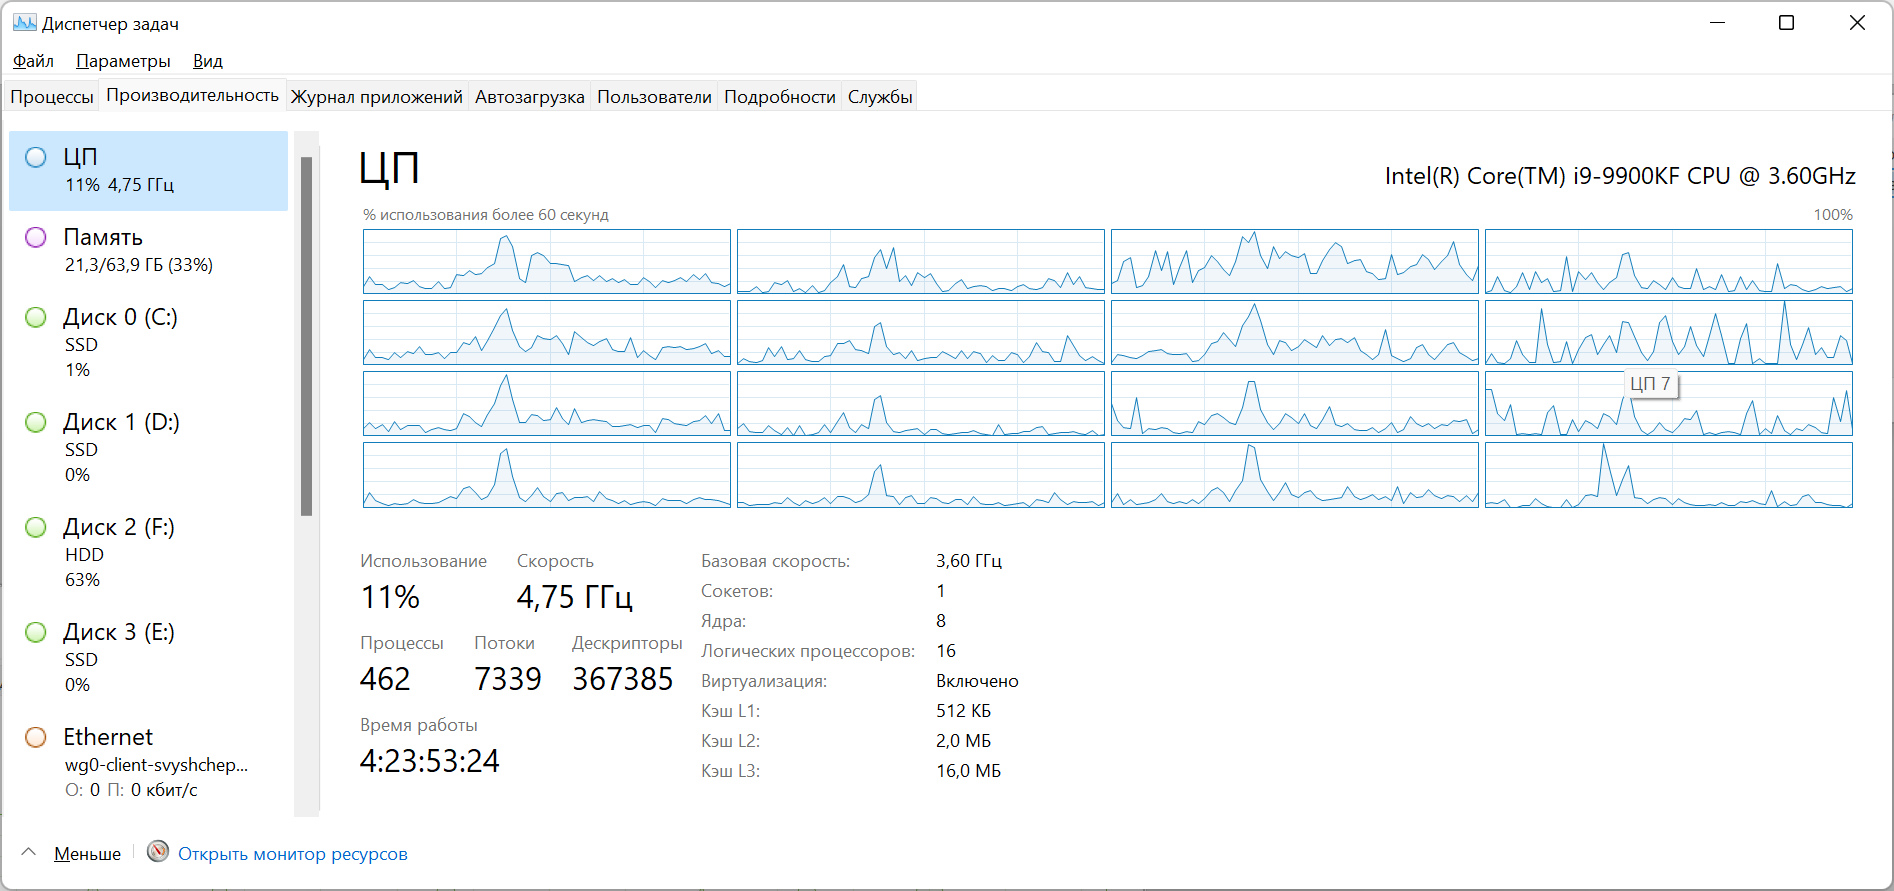Screen dimensions: 1894x891
Task: Select the Диск 0 (C:) SSD entry
Action: (x=148, y=342)
